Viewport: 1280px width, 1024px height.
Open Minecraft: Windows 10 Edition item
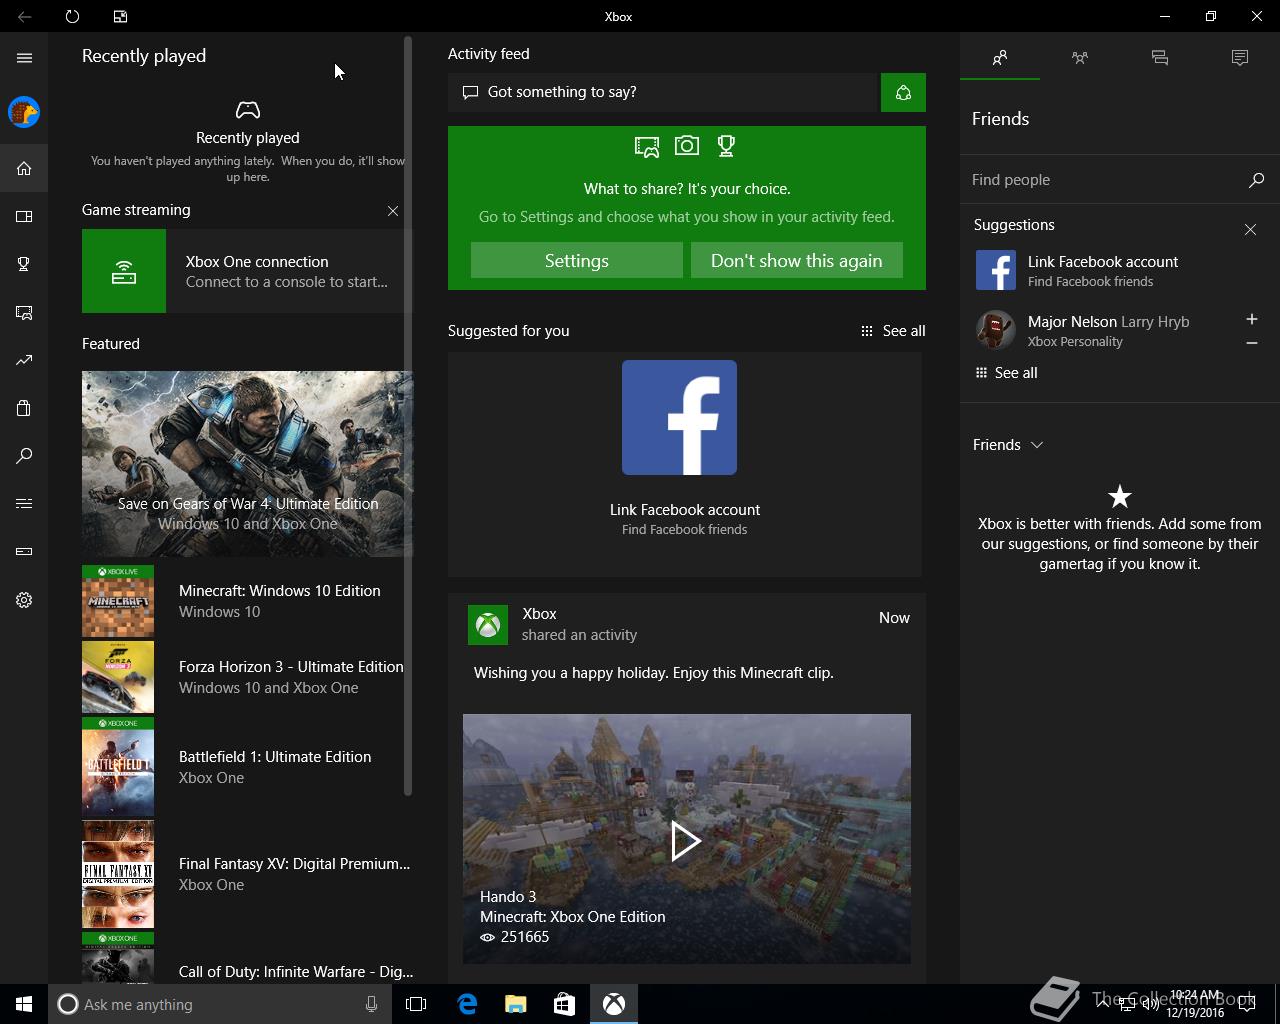point(246,601)
